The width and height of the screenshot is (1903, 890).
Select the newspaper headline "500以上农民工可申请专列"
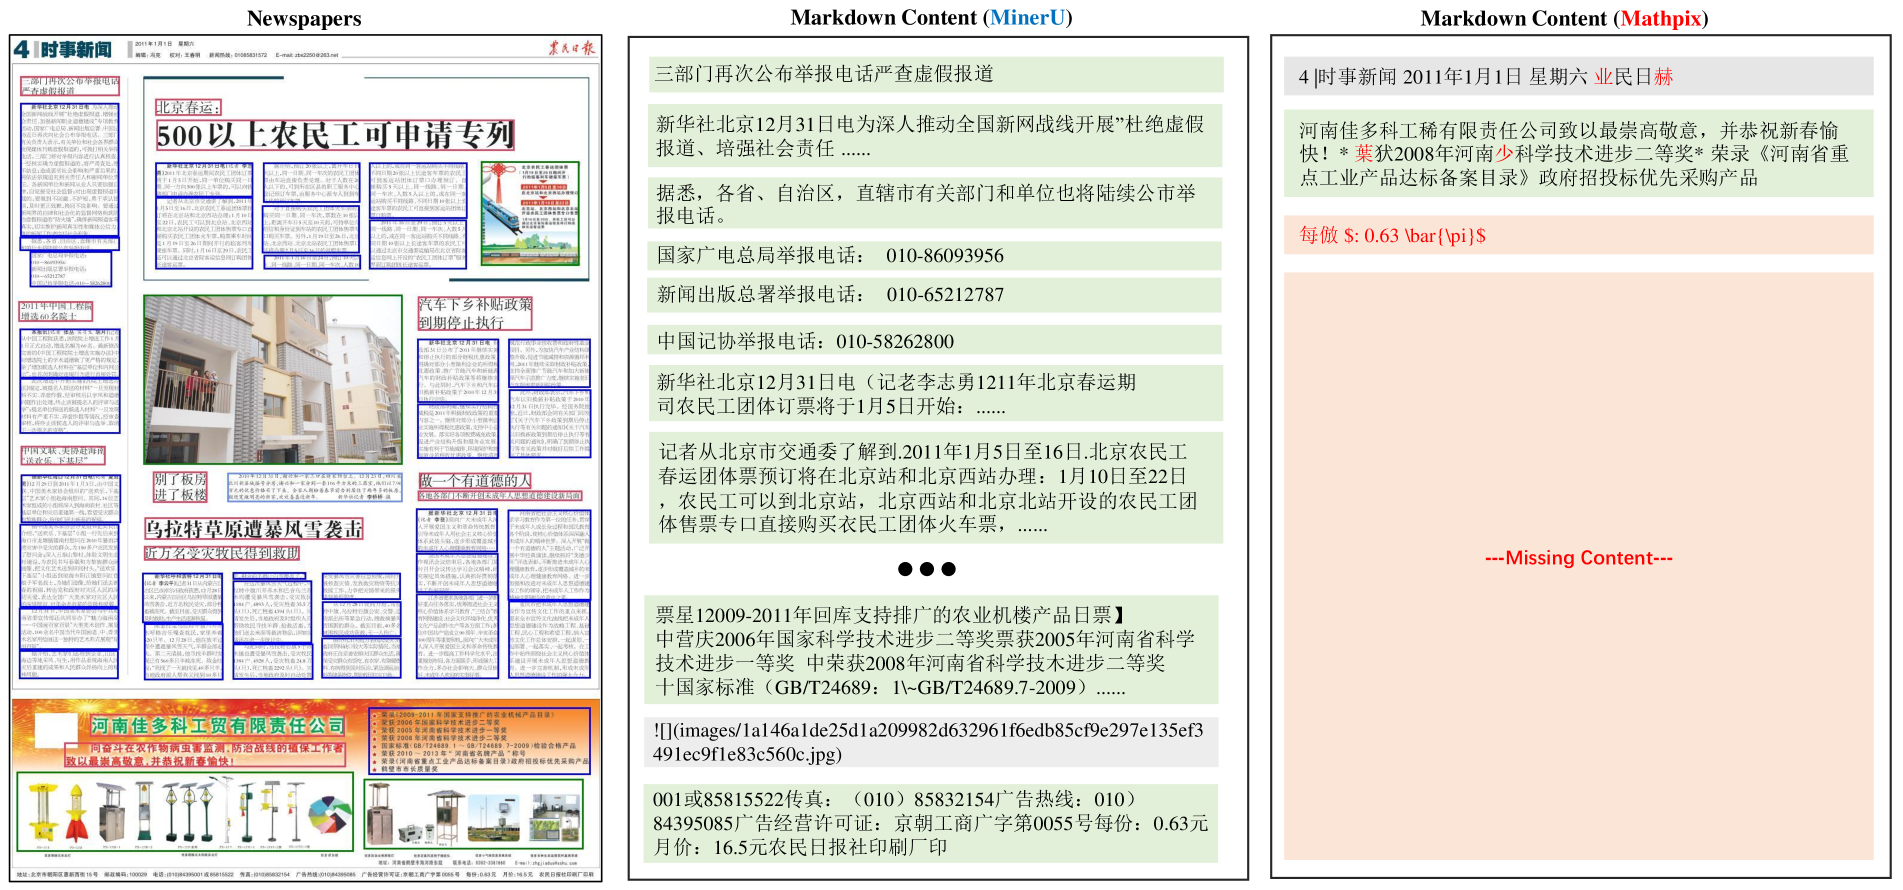coord(335,135)
